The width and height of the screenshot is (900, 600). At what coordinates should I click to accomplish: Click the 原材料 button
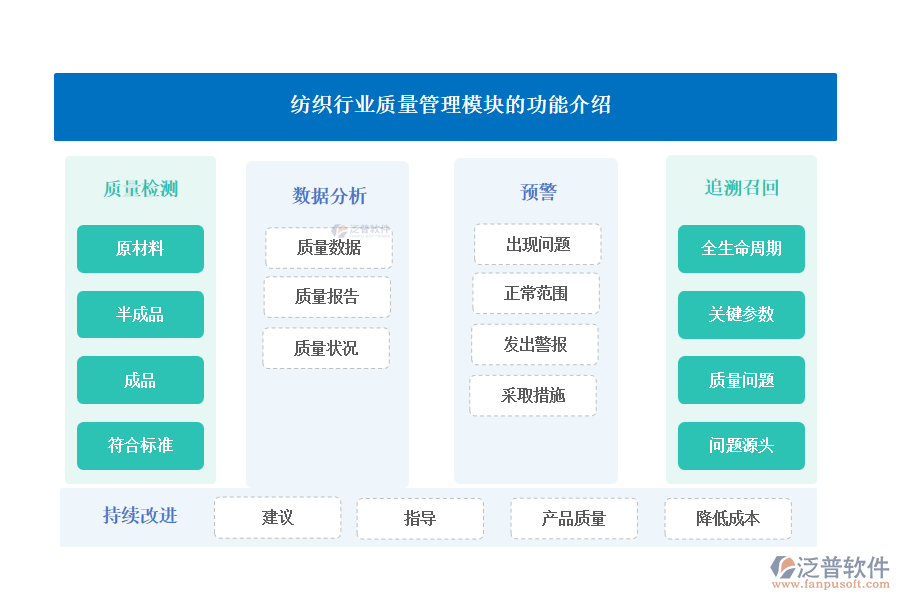(140, 249)
